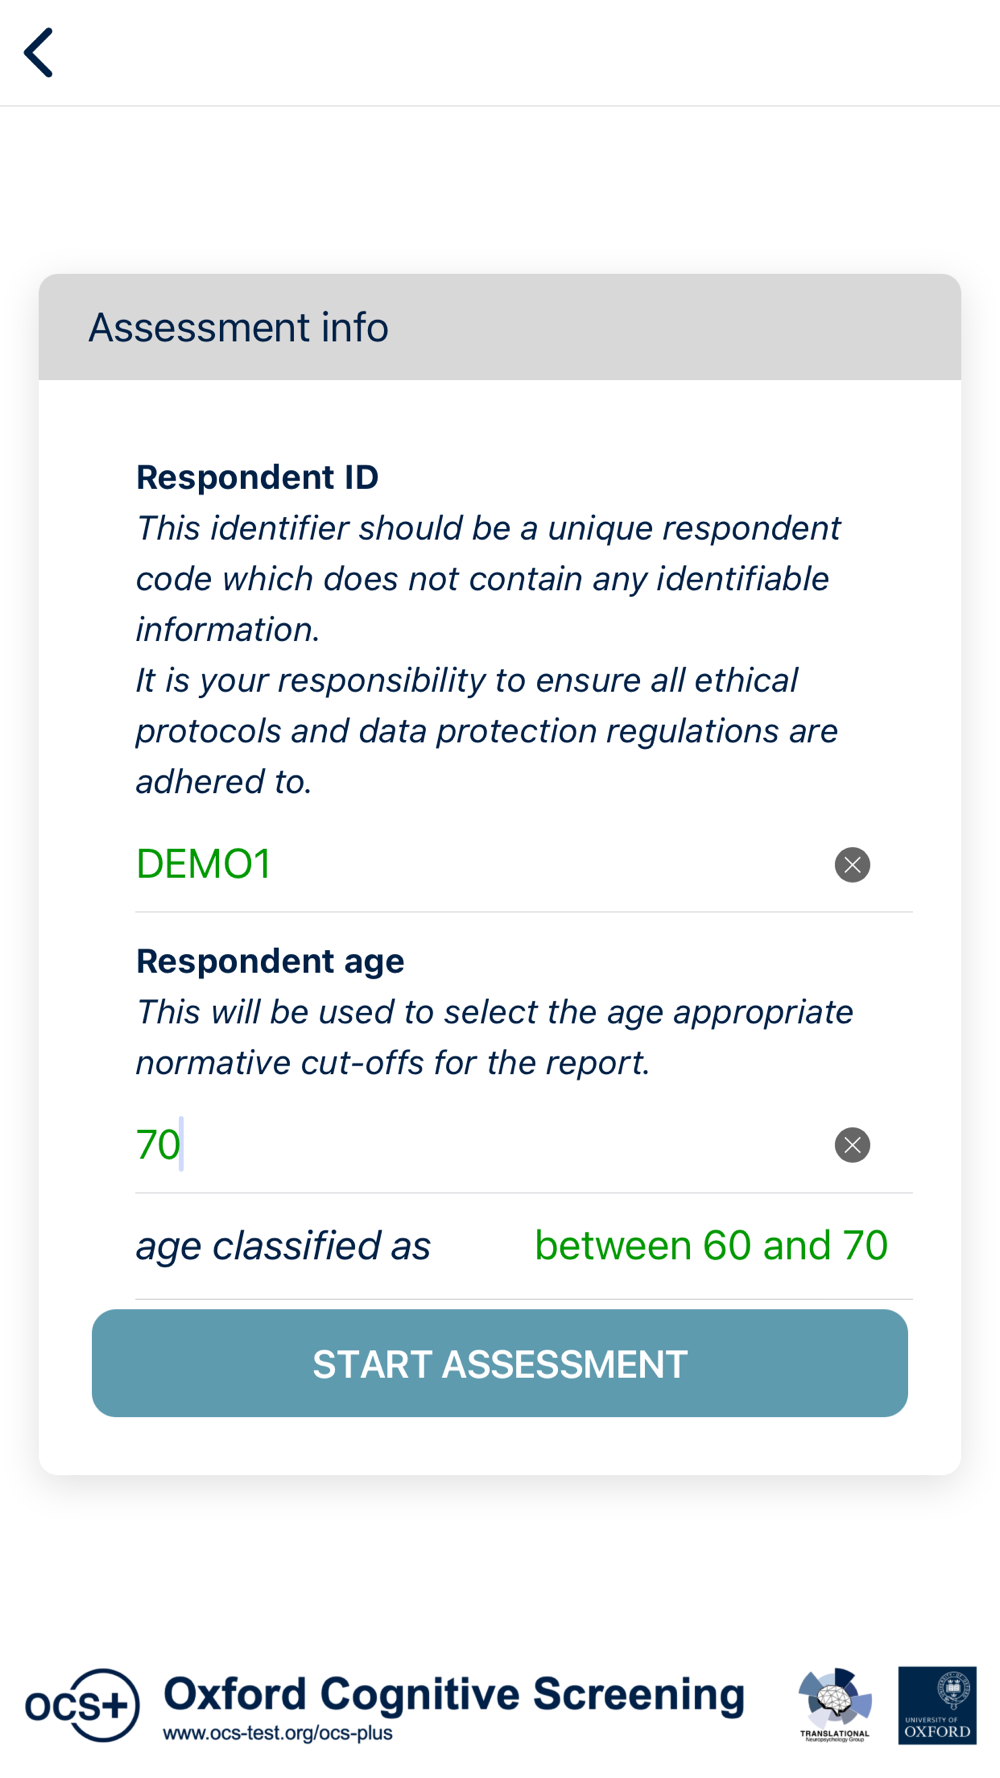The image size is (1000, 1778).
Task: Clear the Respondent ID field
Action: (x=852, y=864)
